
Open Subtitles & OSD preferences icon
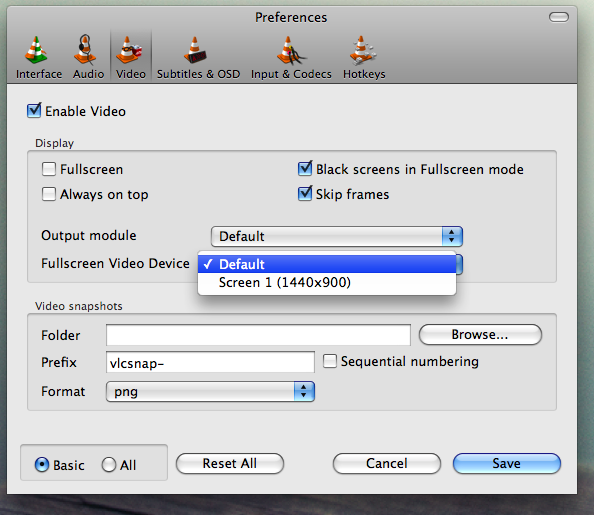point(195,50)
